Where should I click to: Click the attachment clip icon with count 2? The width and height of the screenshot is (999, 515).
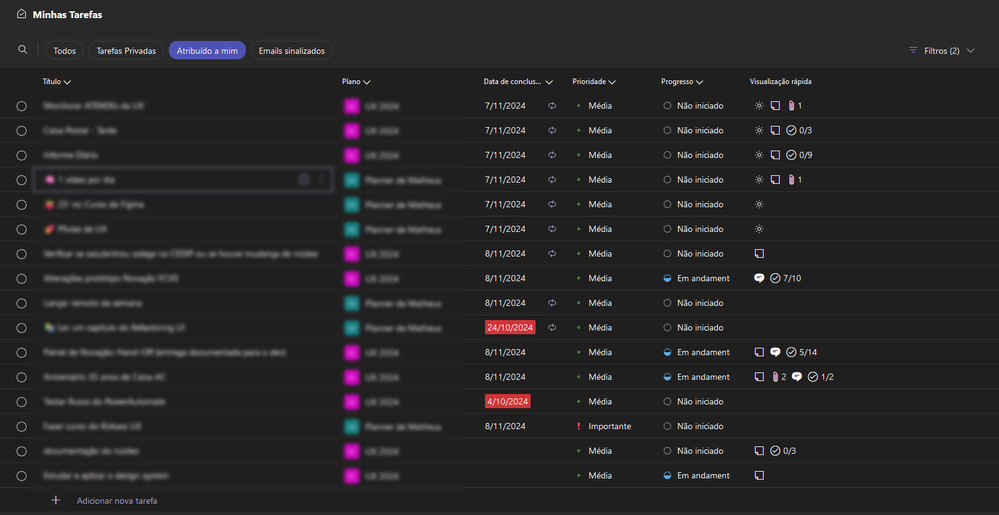tap(775, 377)
